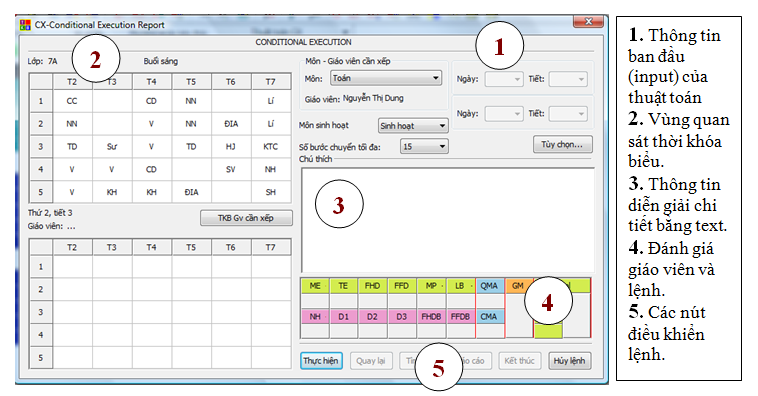Close the Conditional Execution Report window

(588, 21)
